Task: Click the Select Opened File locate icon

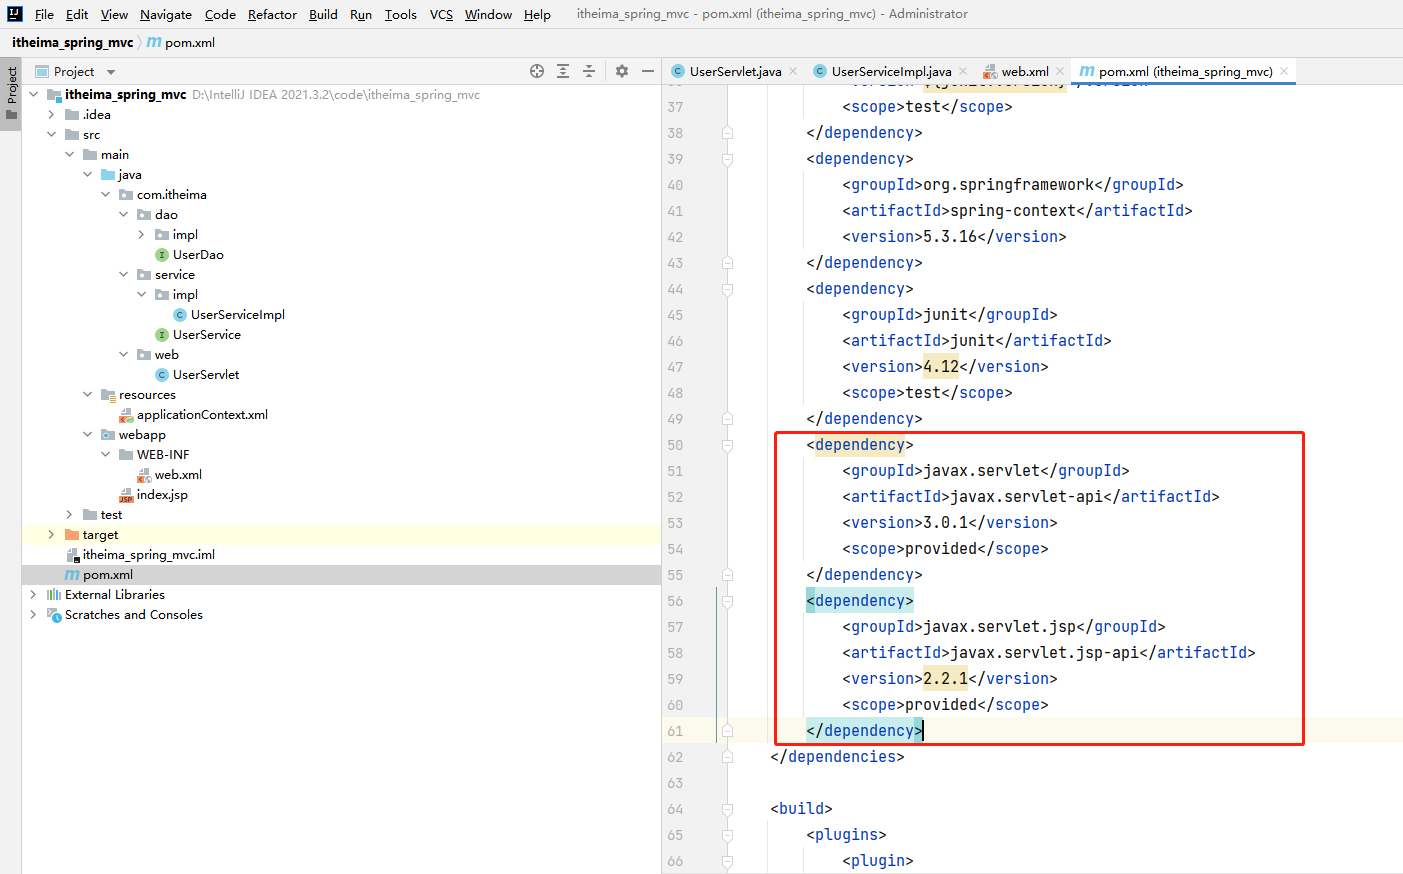Action: [x=537, y=71]
